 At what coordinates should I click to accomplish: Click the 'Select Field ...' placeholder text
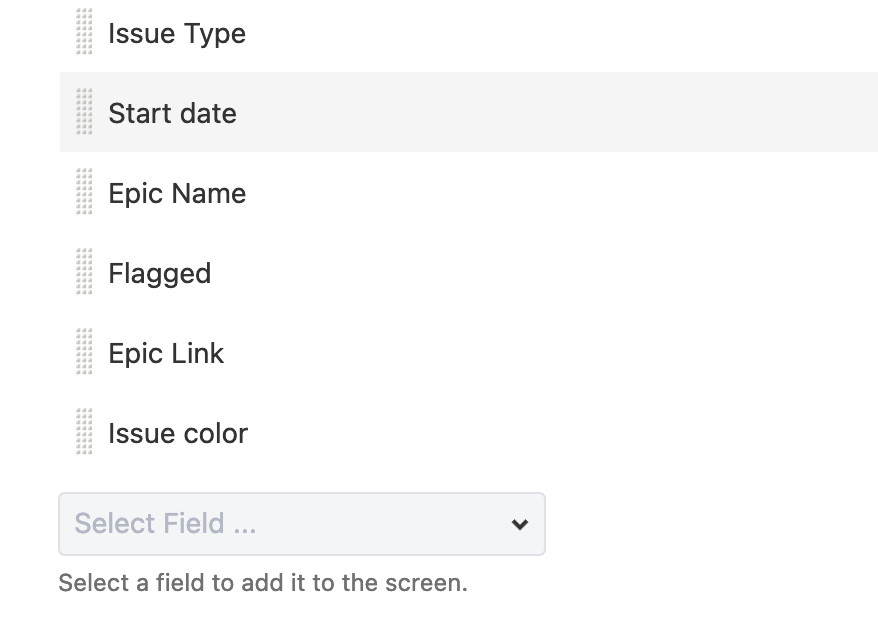(165, 524)
